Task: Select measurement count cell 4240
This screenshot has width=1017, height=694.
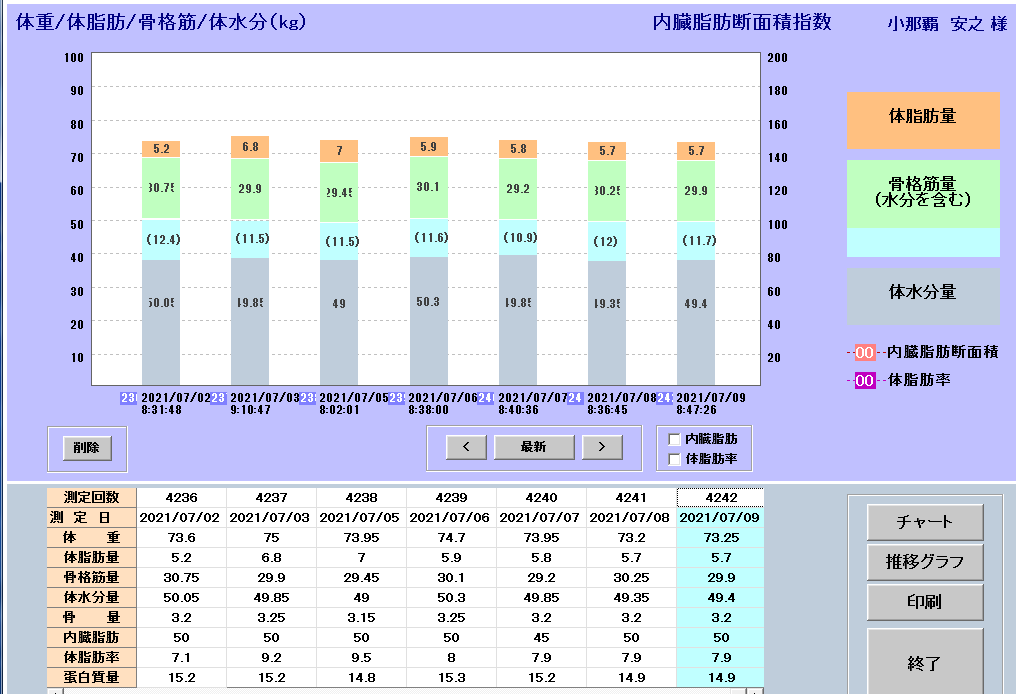Action: click(542, 497)
